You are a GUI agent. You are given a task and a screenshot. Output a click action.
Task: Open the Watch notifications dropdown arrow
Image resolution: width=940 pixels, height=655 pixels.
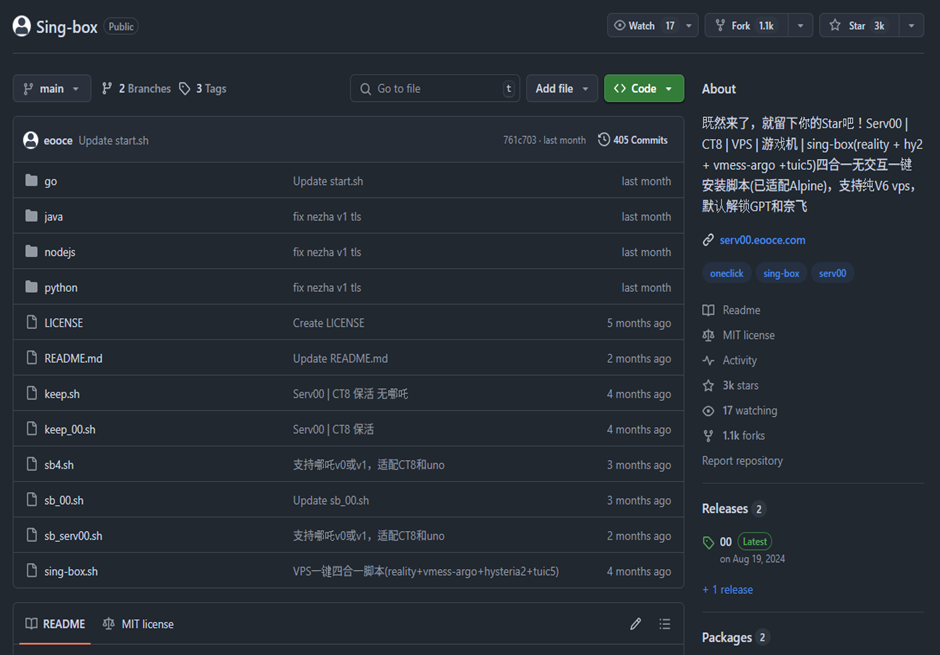coord(689,26)
